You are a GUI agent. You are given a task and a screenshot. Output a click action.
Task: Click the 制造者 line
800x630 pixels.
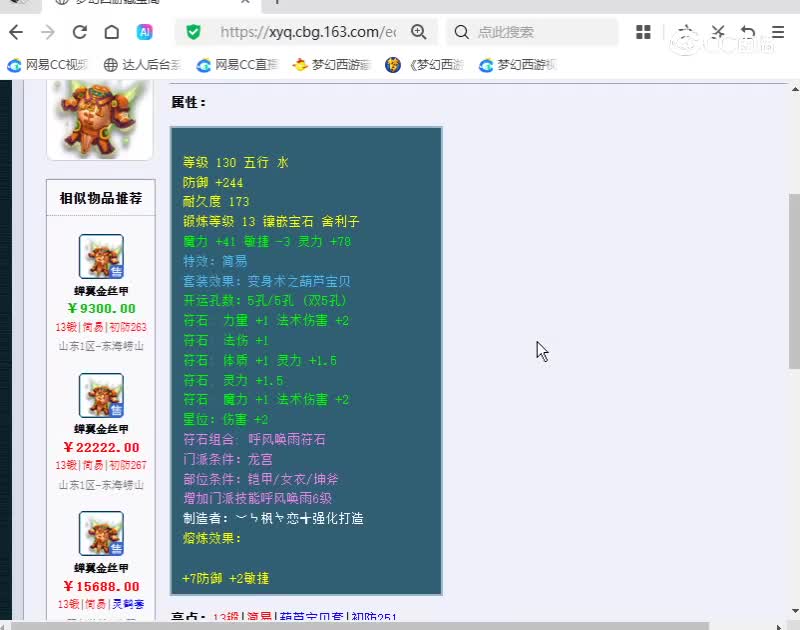point(273,518)
